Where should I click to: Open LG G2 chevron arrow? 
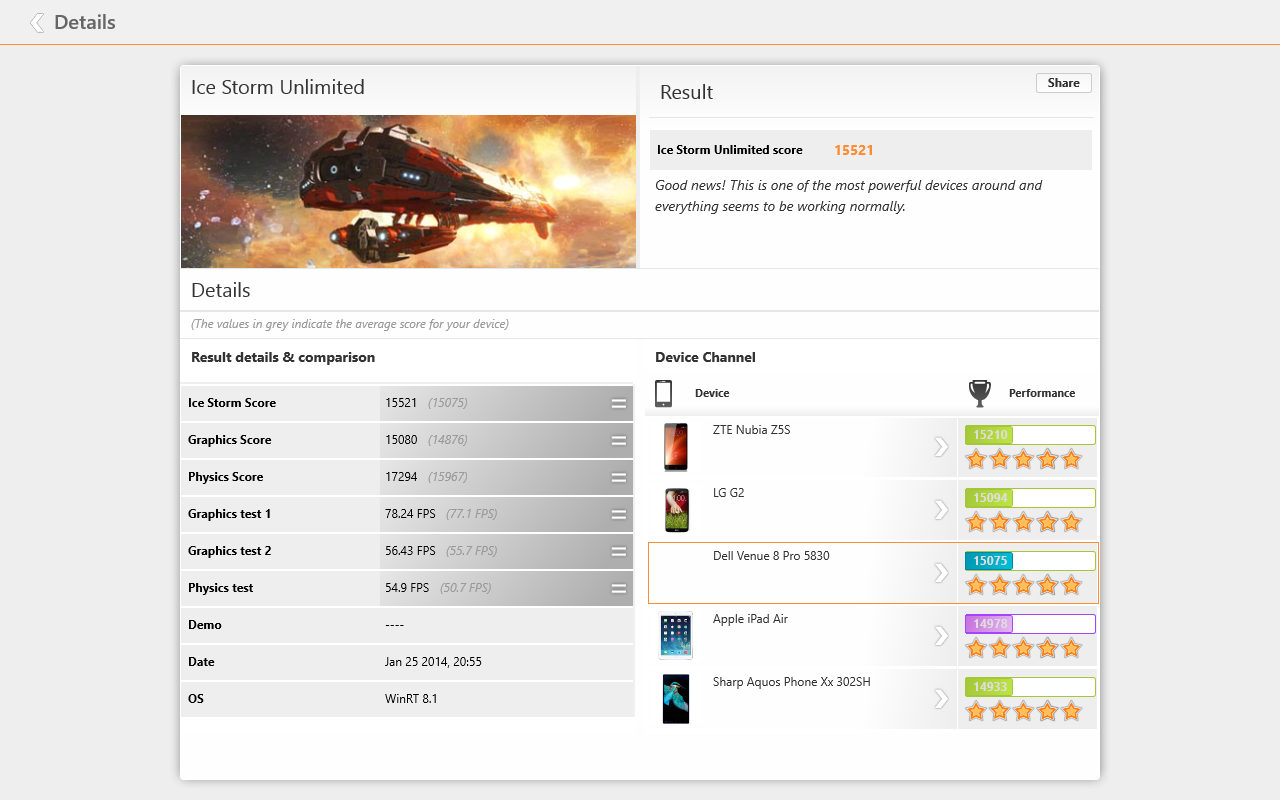[941, 509]
